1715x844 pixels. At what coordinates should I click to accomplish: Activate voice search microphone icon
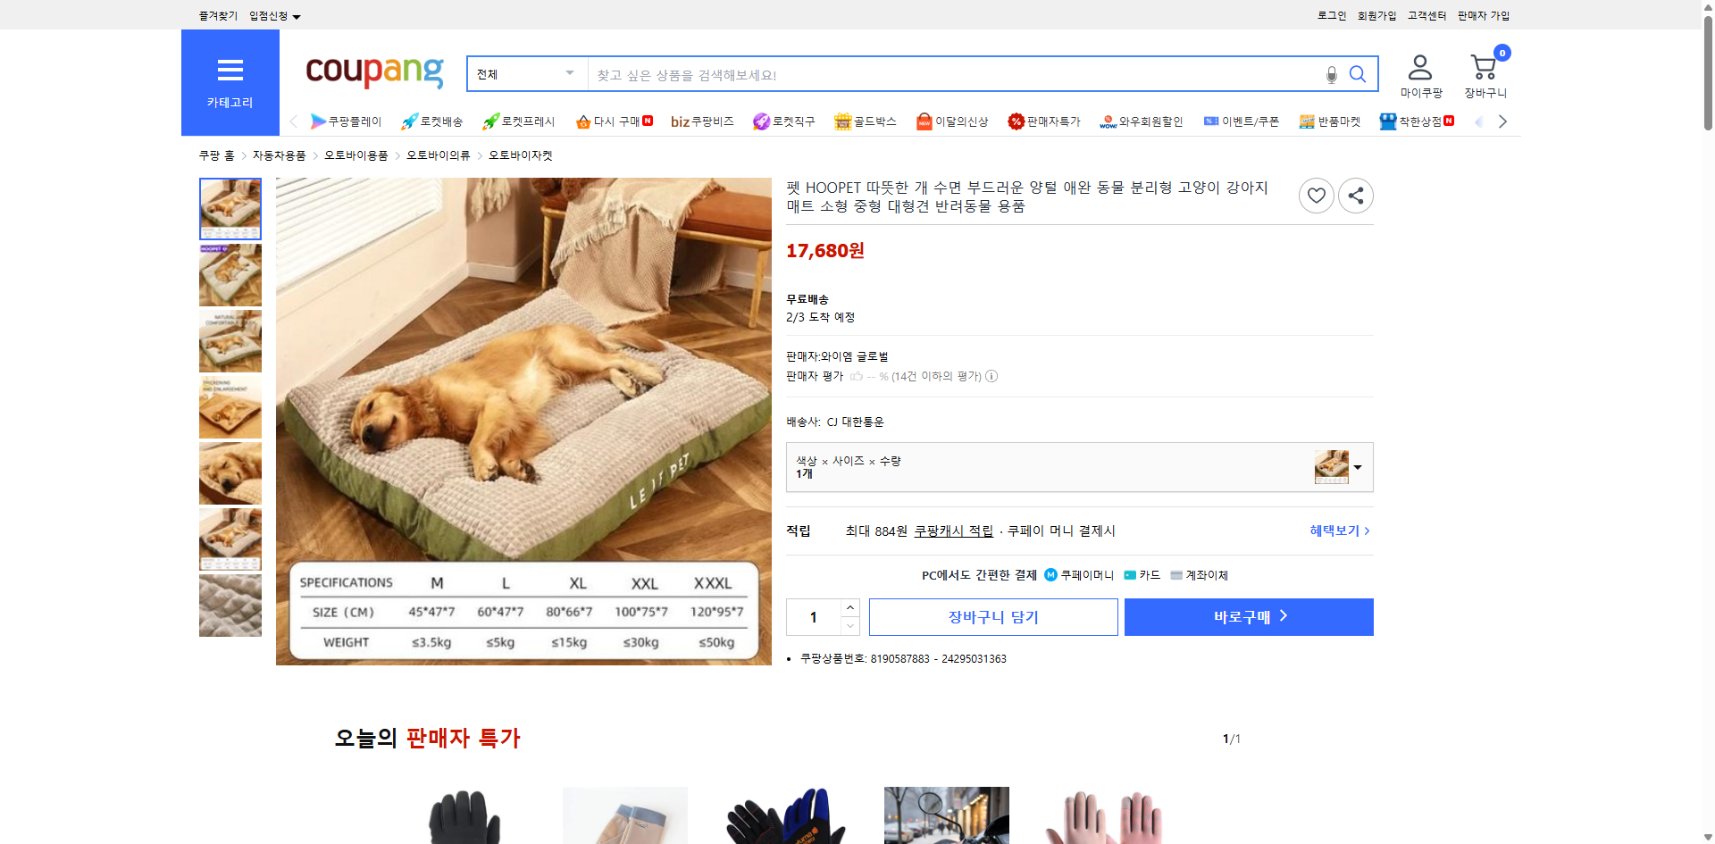tap(1331, 74)
